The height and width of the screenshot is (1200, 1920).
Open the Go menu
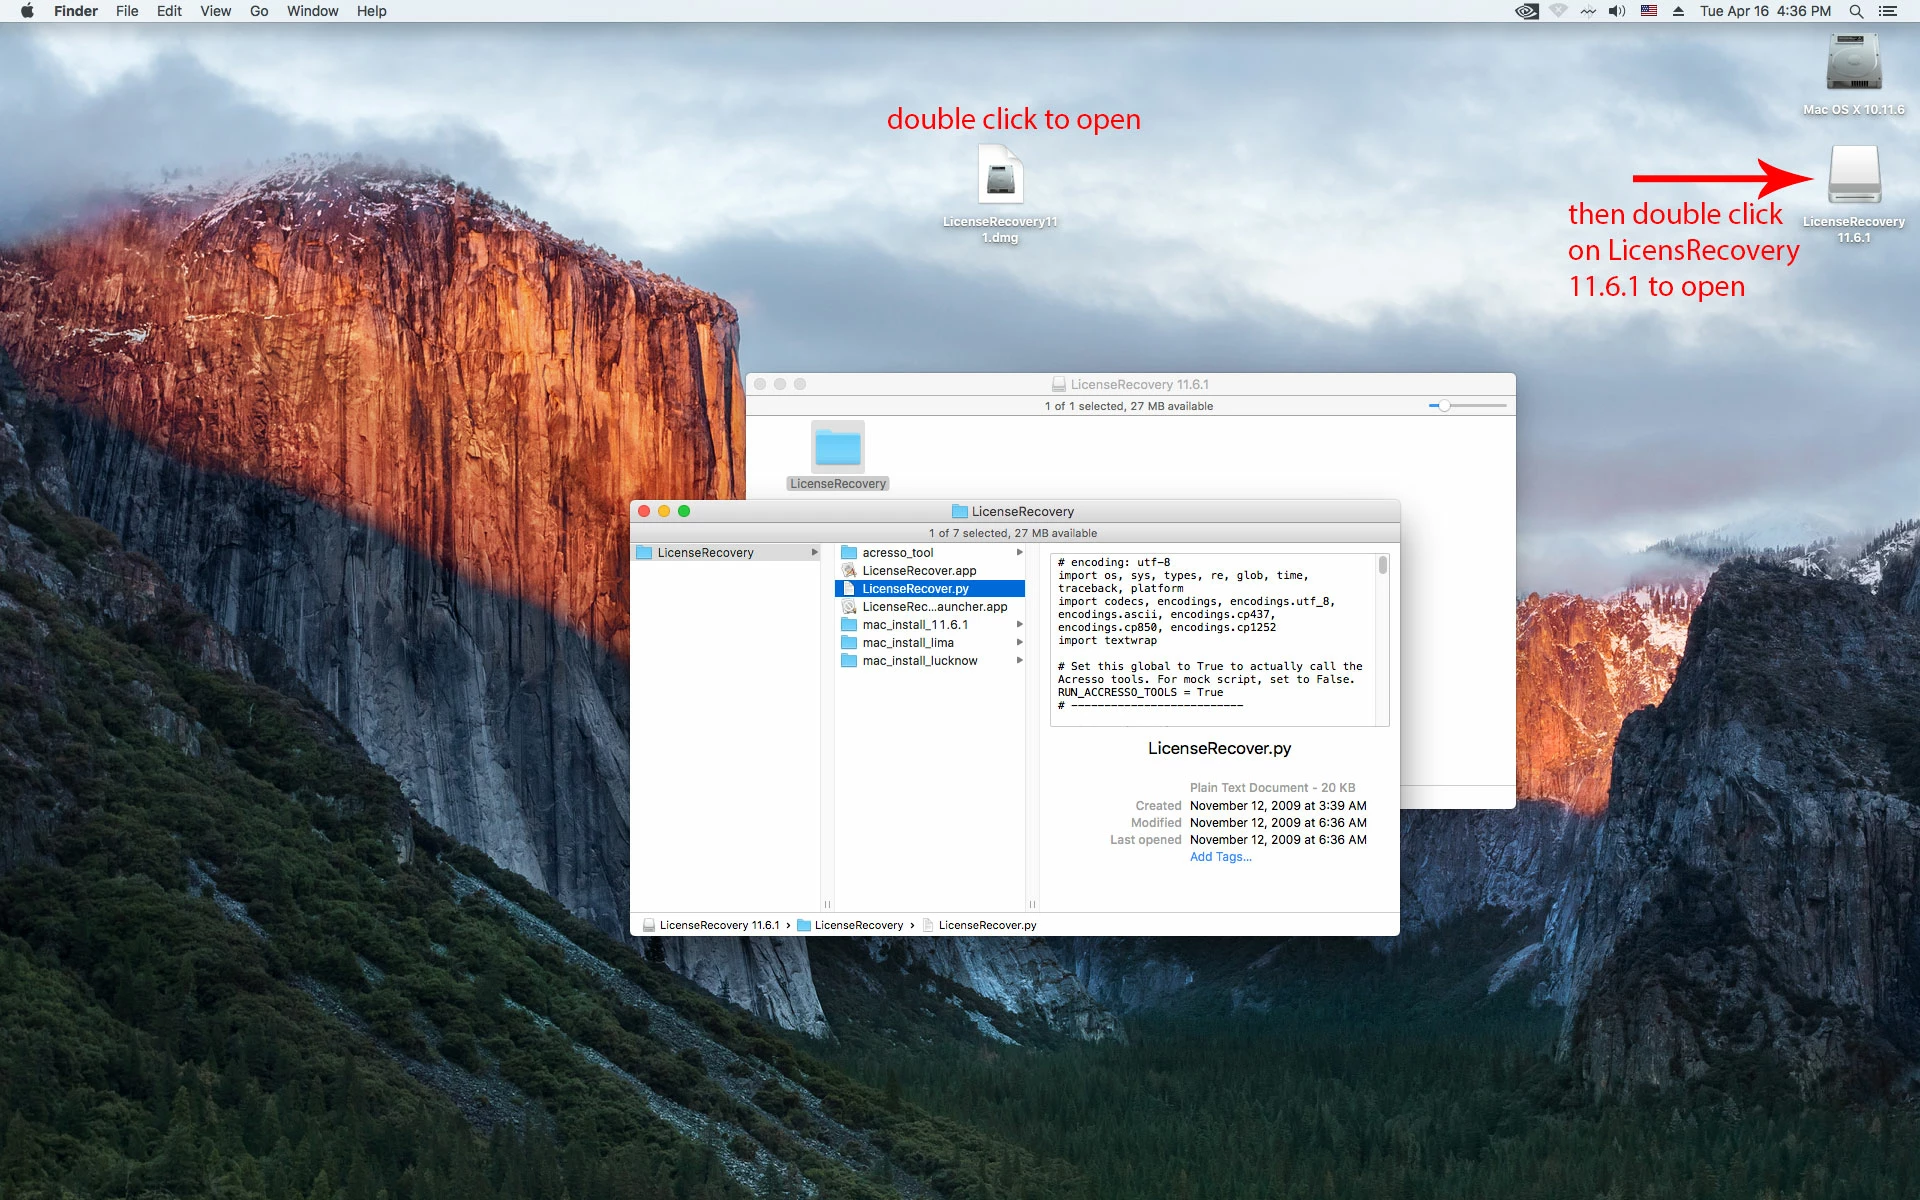259,11
